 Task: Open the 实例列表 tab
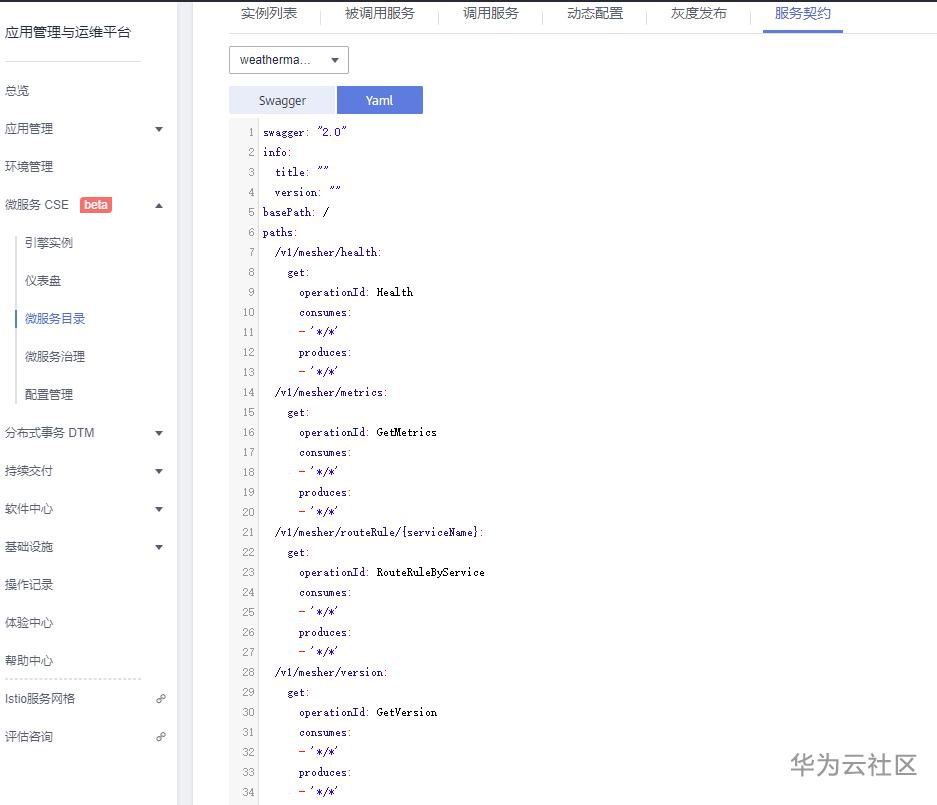(x=269, y=13)
